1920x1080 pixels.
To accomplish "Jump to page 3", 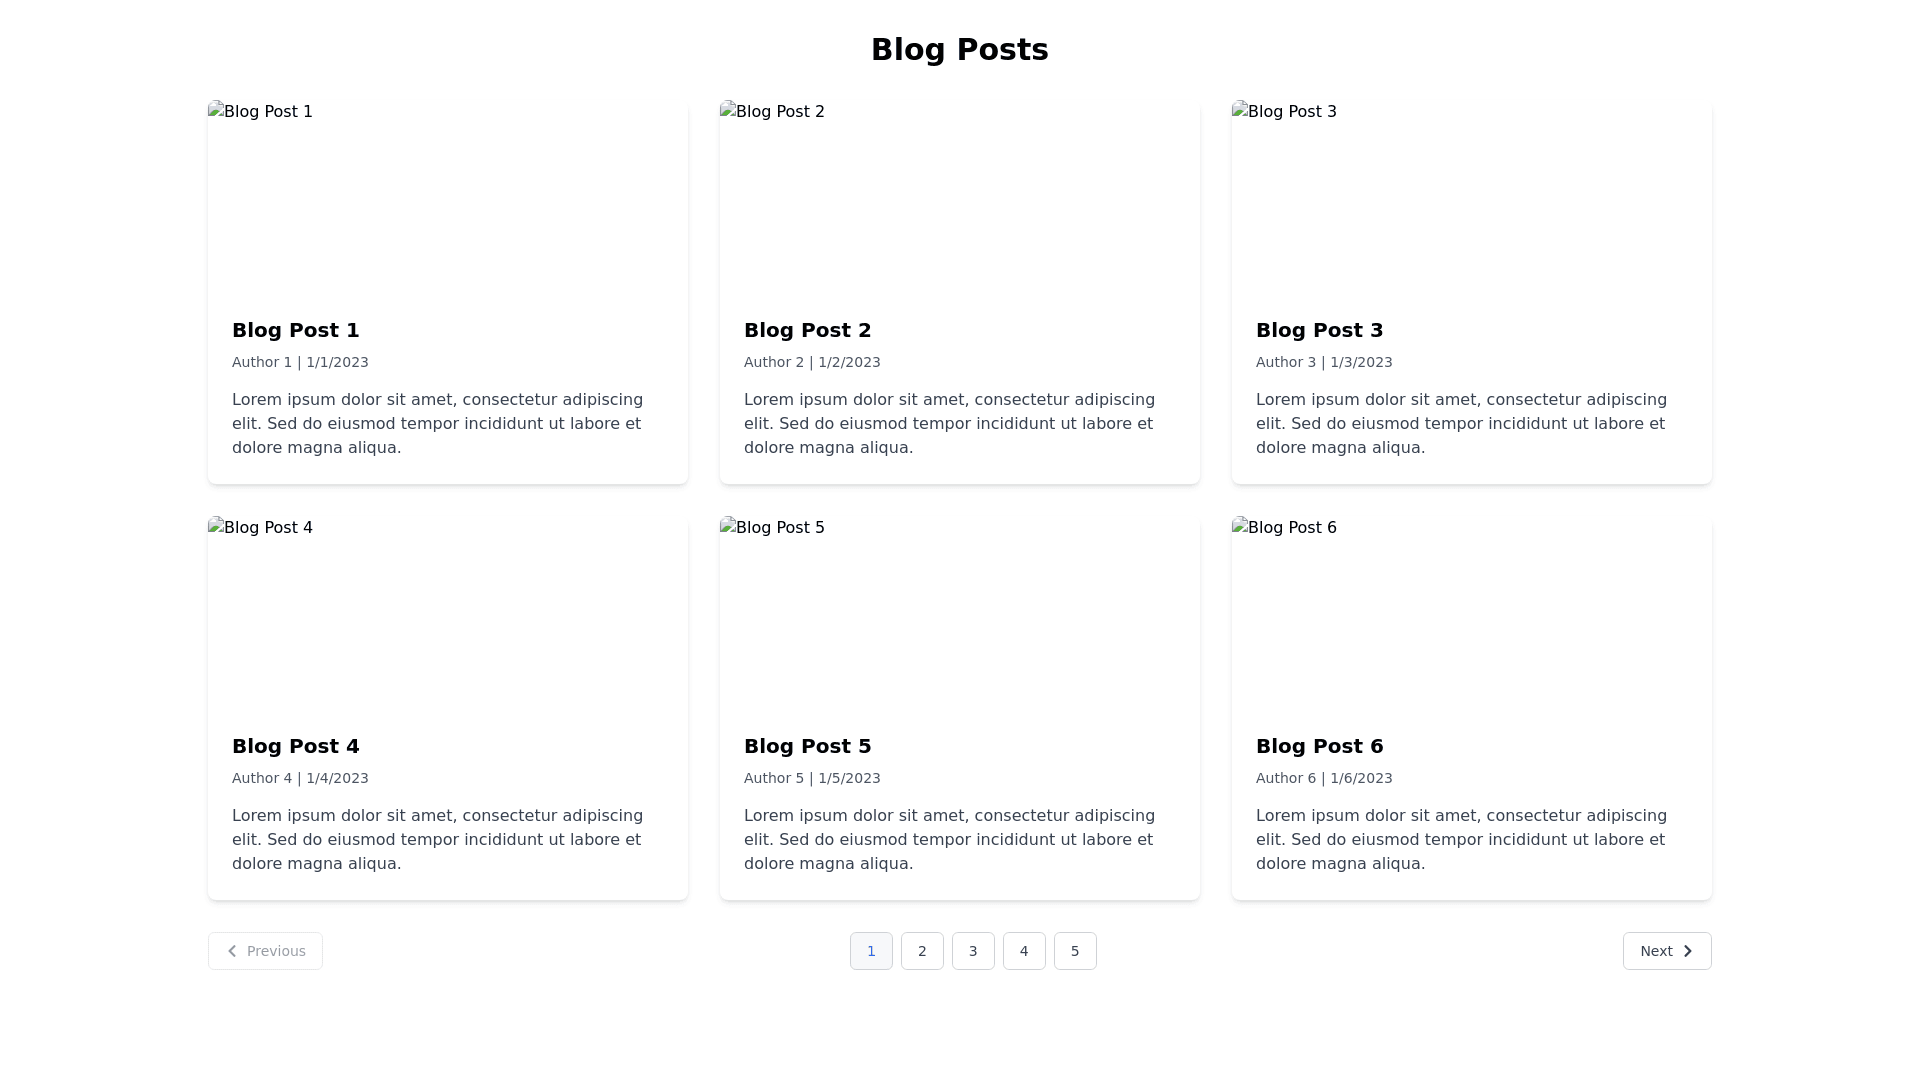I will pyautogui.click(x=973, y=951).
